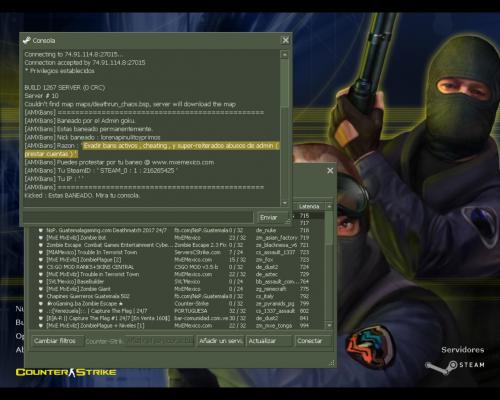Click Añadir un servidor button
Image resolution: width=500 pixels, height=400 pixels.
pos(220,341)
